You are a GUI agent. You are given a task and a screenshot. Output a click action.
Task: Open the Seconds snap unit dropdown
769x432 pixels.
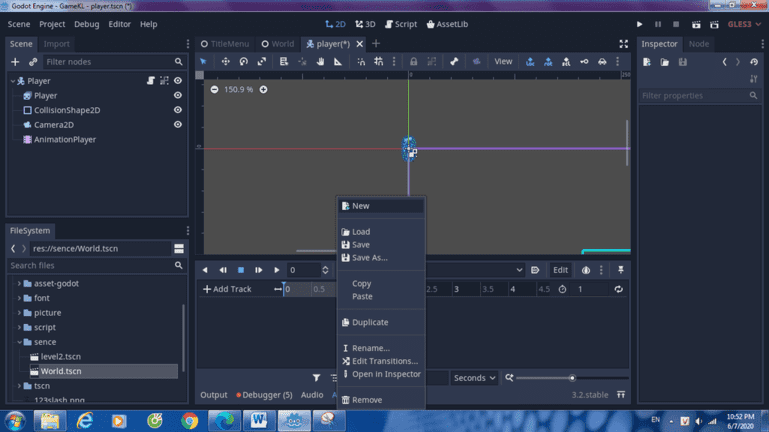(x=474, y=378)
